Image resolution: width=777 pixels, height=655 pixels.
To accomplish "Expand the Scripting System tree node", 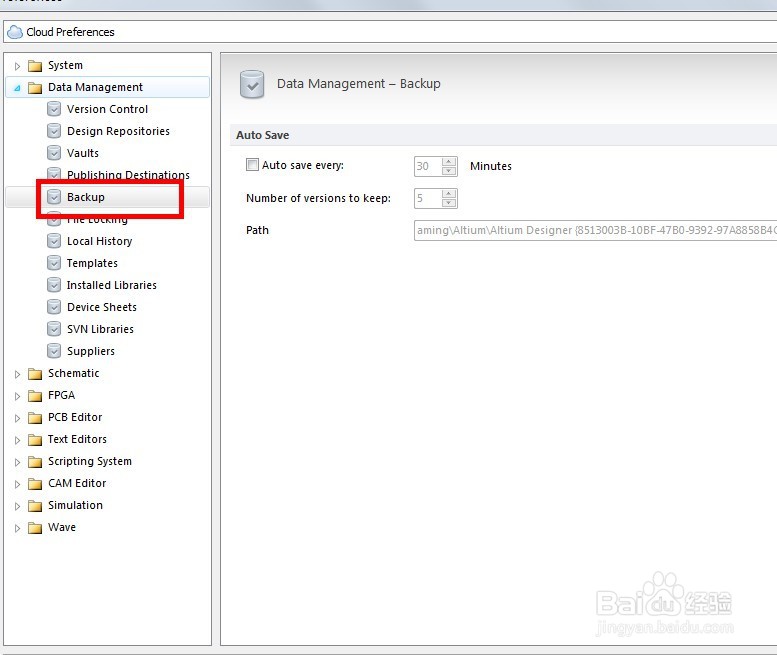I will [17, 462].
